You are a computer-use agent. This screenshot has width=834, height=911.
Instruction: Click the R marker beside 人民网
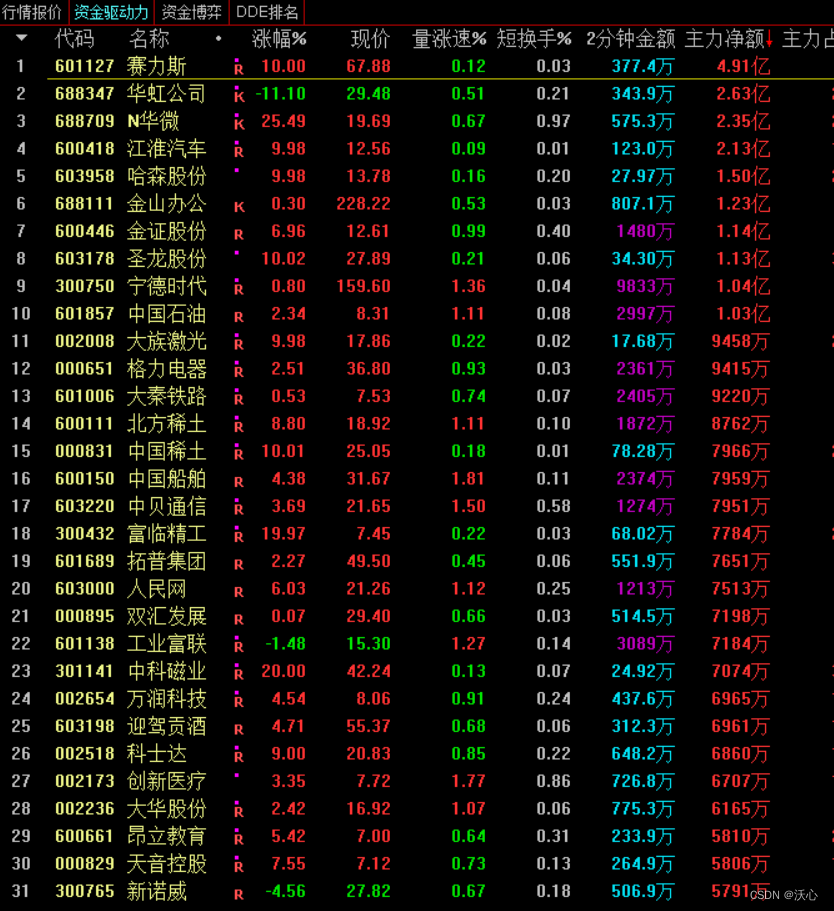coord(238,591)
